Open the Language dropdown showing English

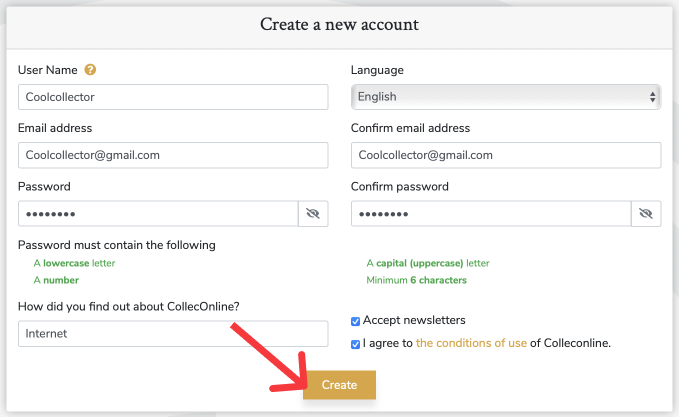(x=506, y=97)
